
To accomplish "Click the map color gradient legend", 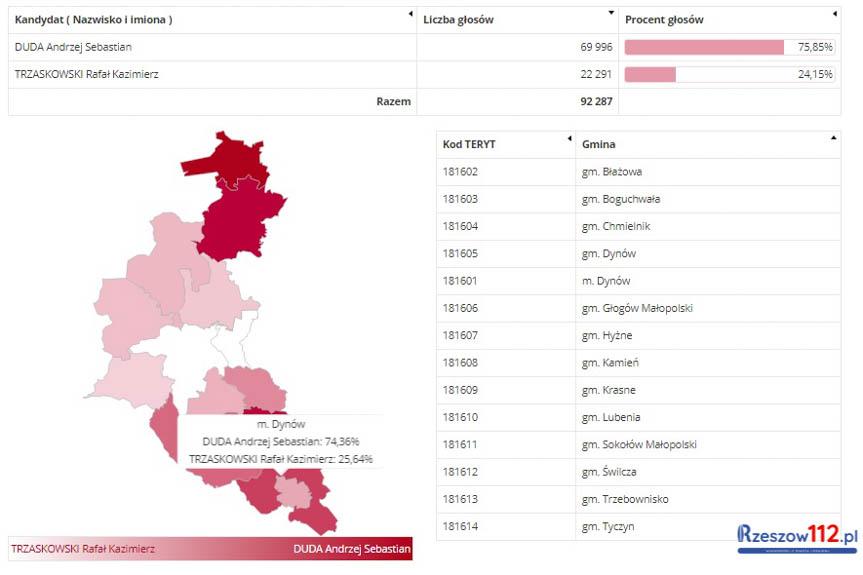I will tap(210, 549).
